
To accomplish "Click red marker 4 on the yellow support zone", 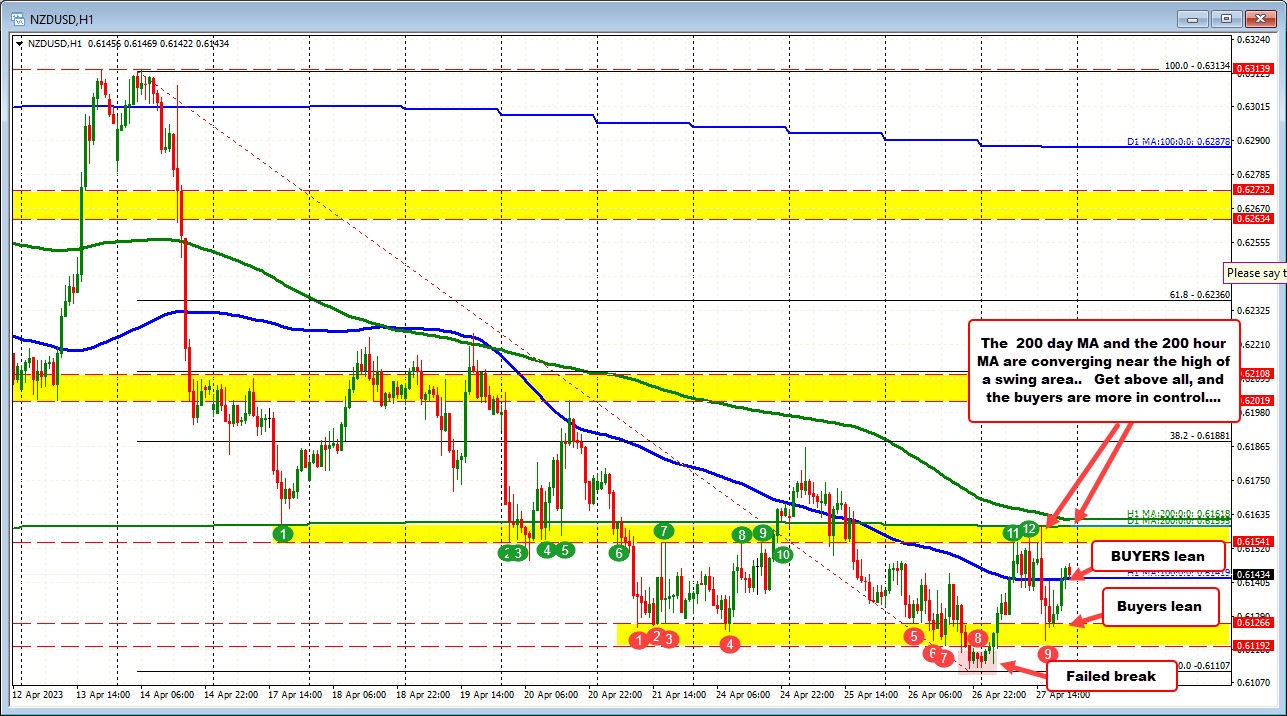I will tap(729, 644).
